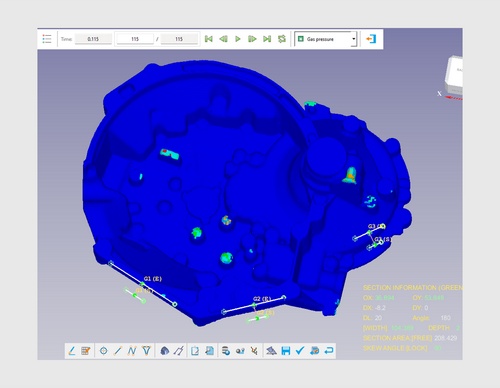Click the split path tool icon
Image resolution: width=500 pixels, height=388 pixels.
click(179, 351)
